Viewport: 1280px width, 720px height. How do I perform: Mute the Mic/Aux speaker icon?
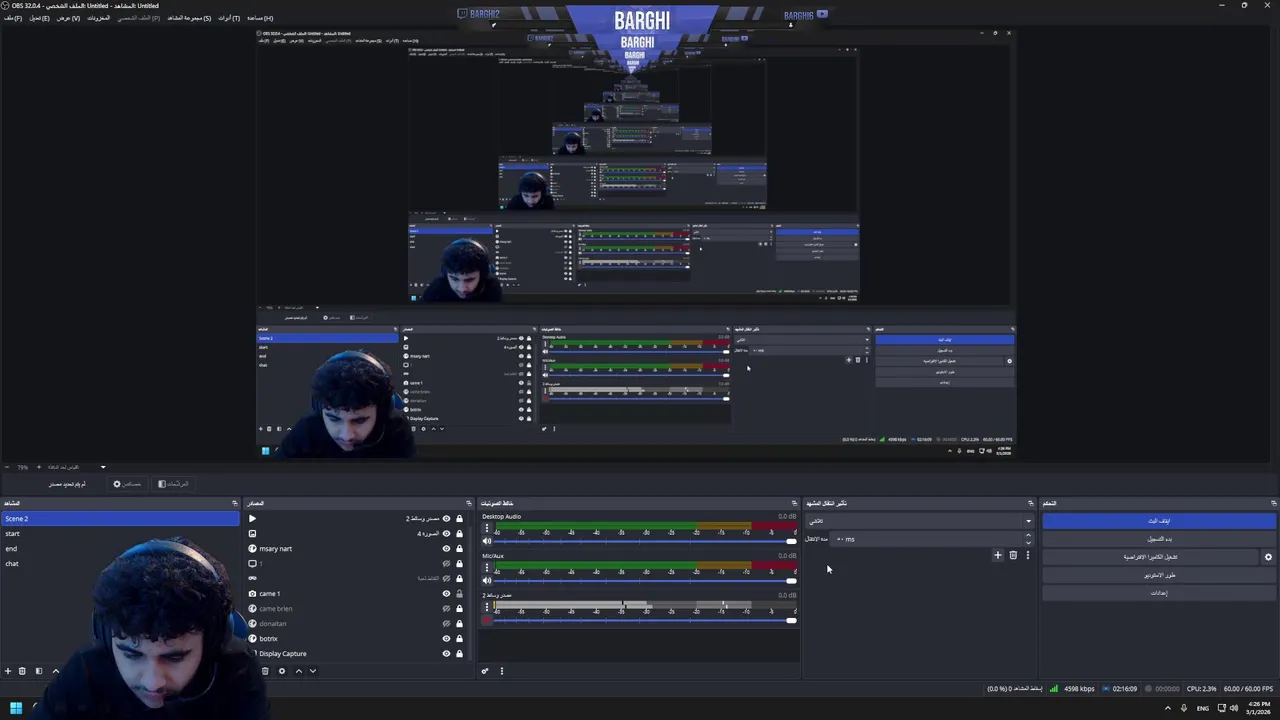(487, 580)
